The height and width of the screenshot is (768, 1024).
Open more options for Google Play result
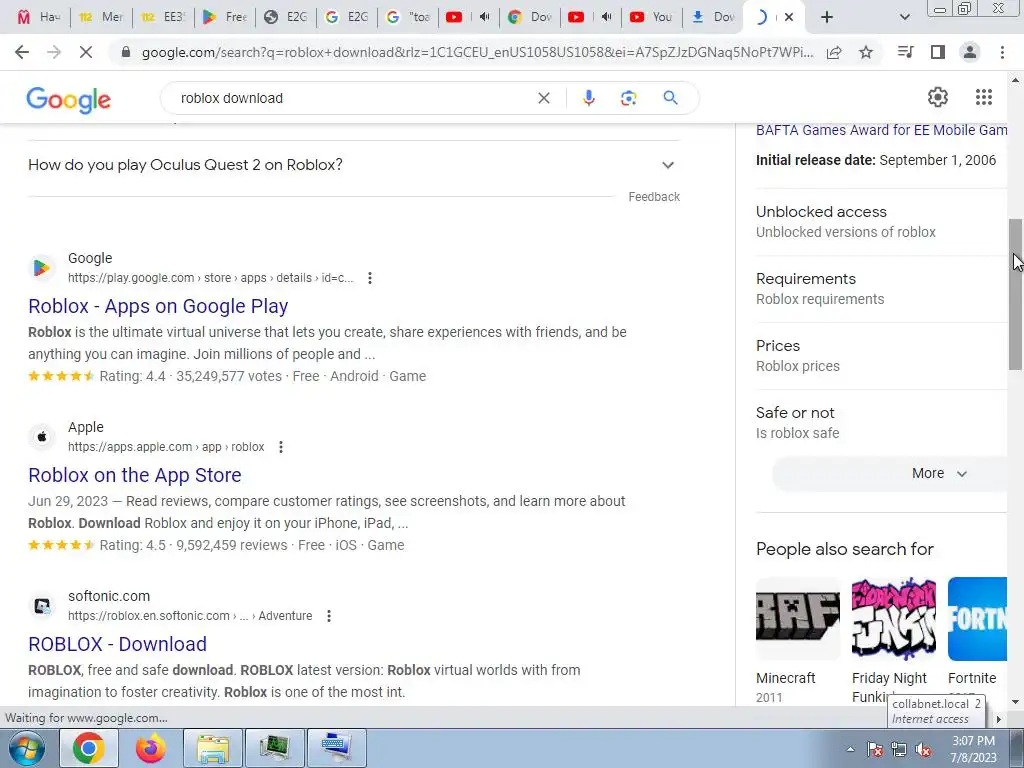pos(370,278)
